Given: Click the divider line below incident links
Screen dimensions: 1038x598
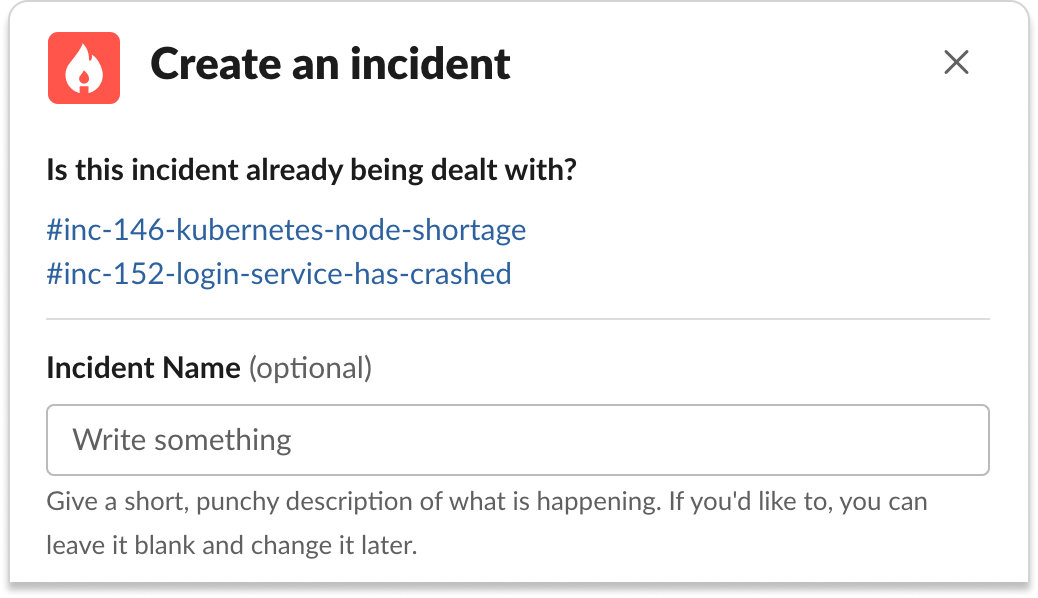Looking at the screenshot, I should (x=518, y=319).
